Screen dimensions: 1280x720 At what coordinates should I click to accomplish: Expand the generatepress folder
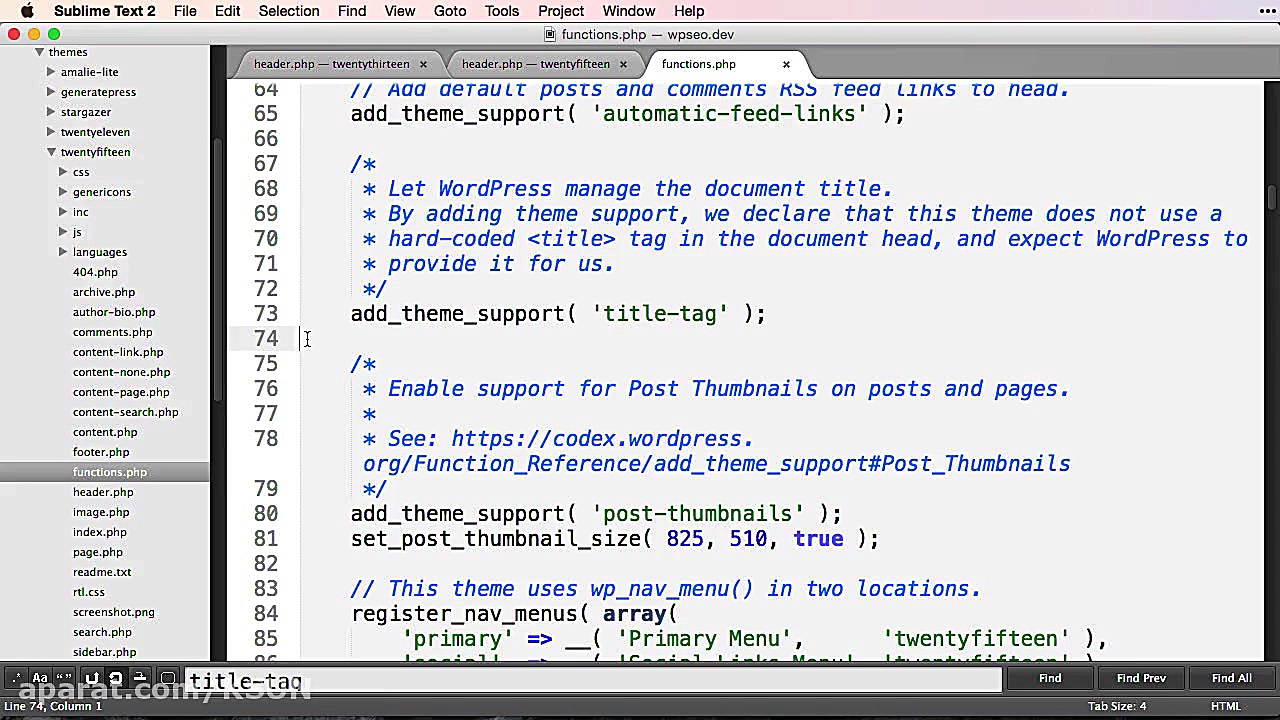point(51,92)
